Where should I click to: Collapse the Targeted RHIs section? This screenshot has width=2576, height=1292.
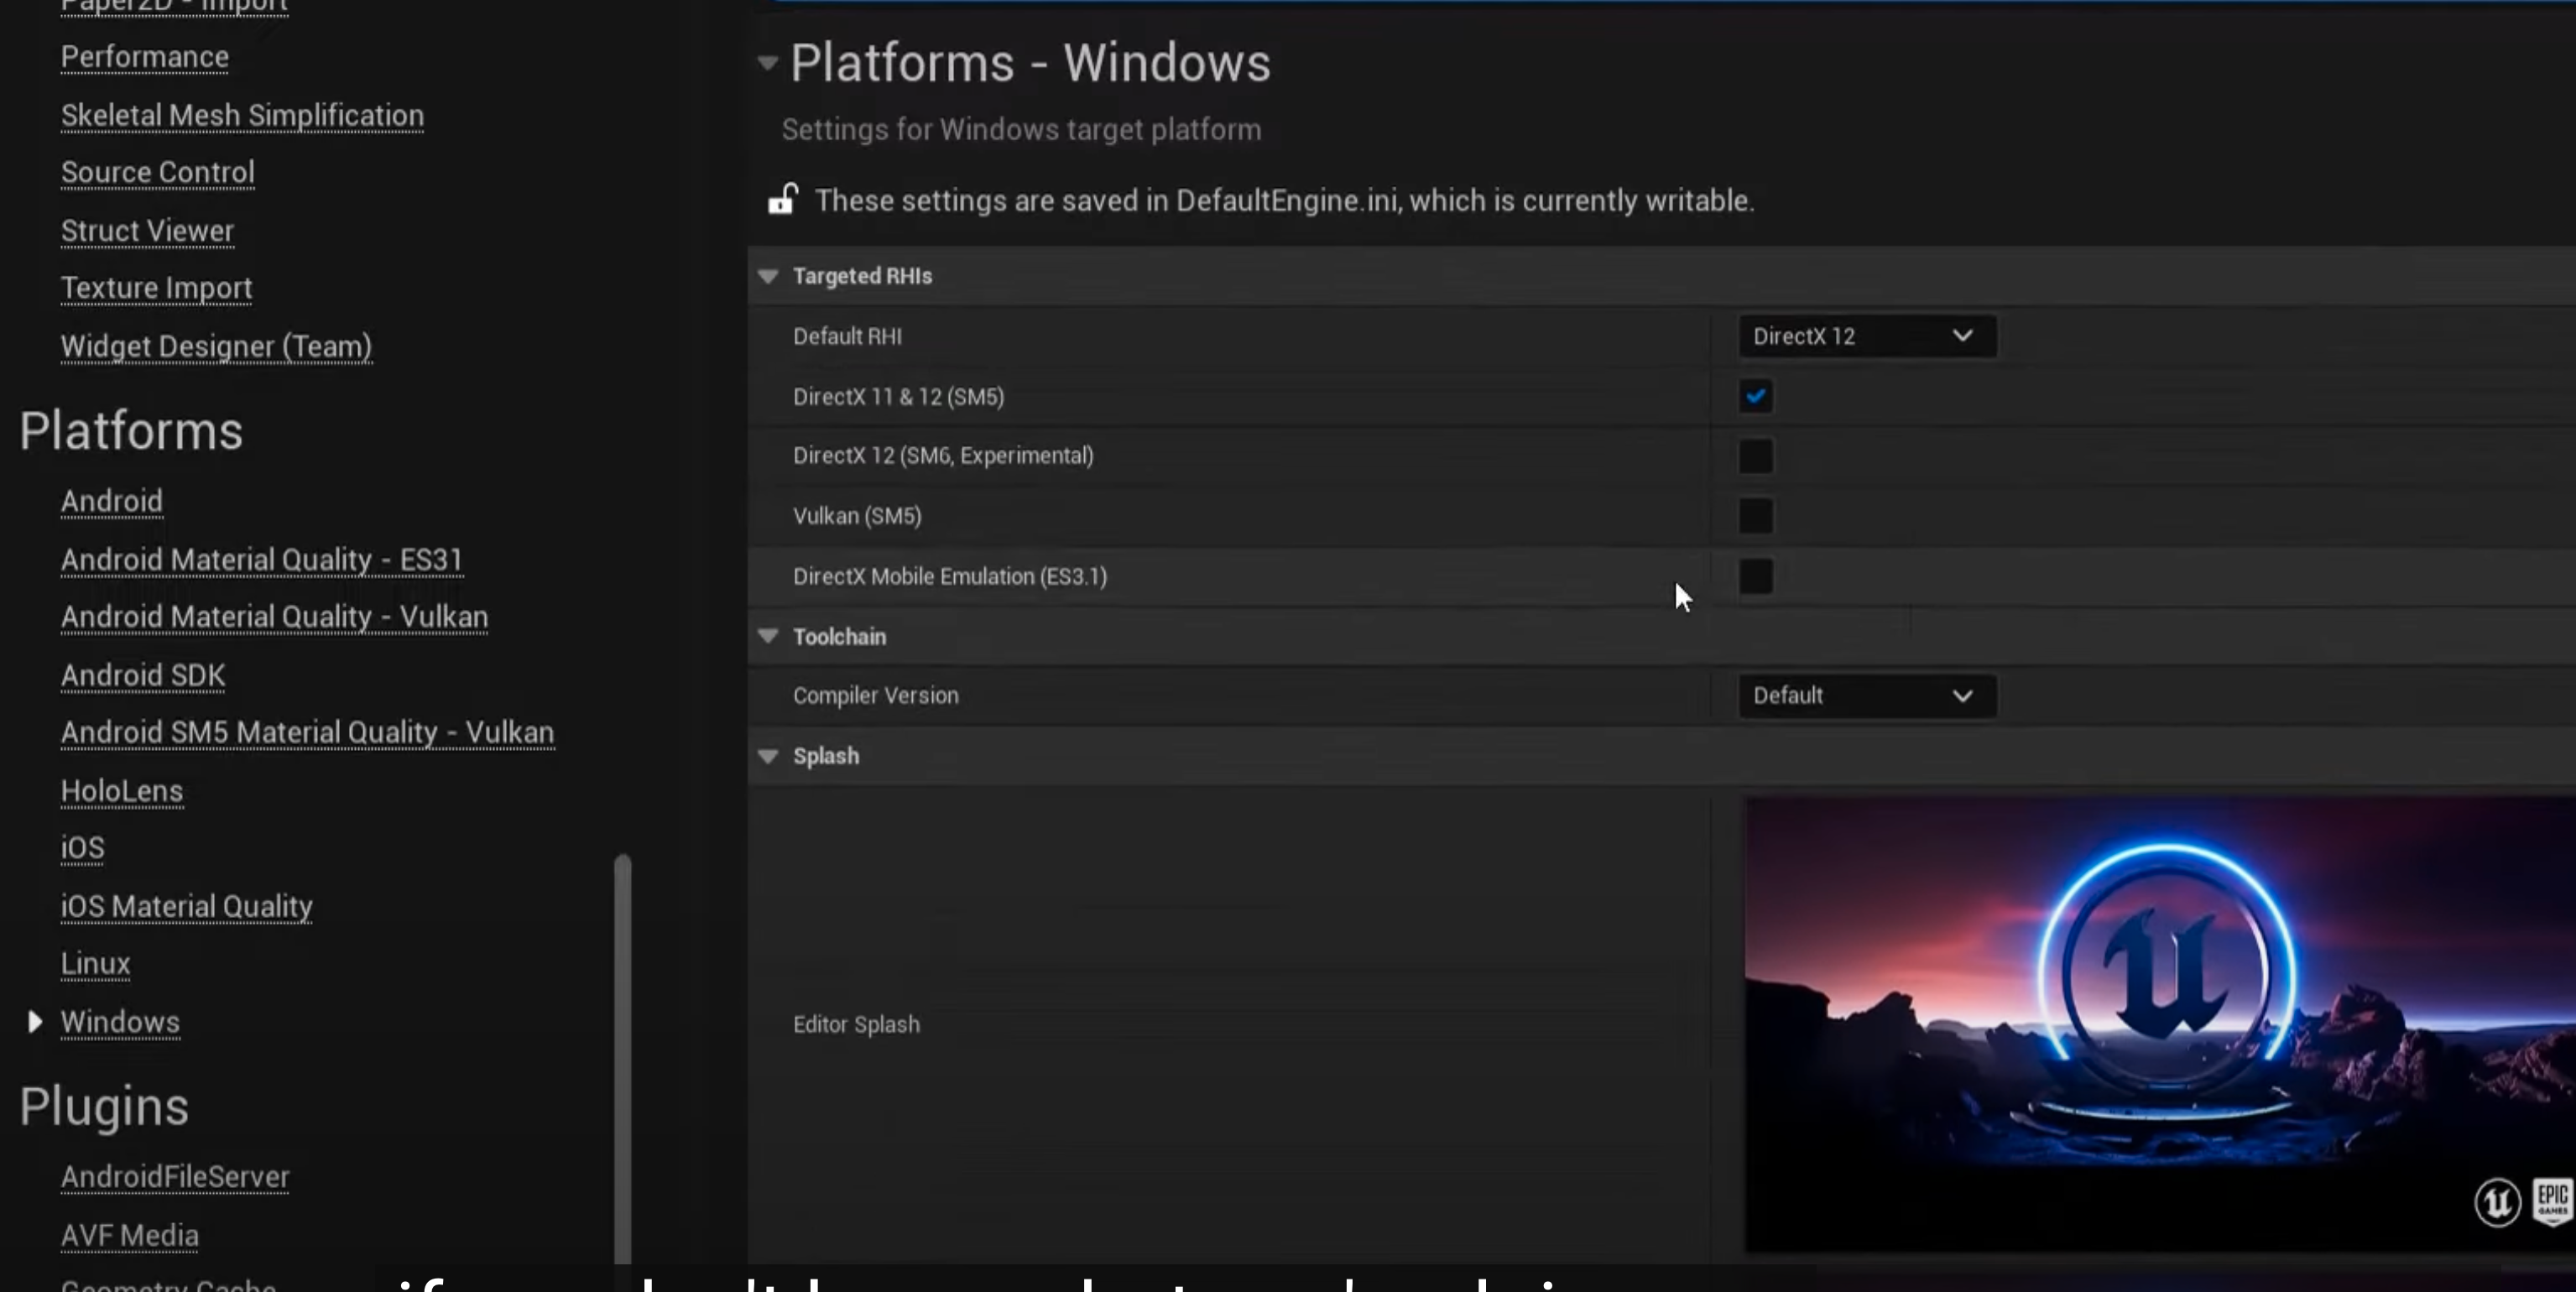[768, 276]
